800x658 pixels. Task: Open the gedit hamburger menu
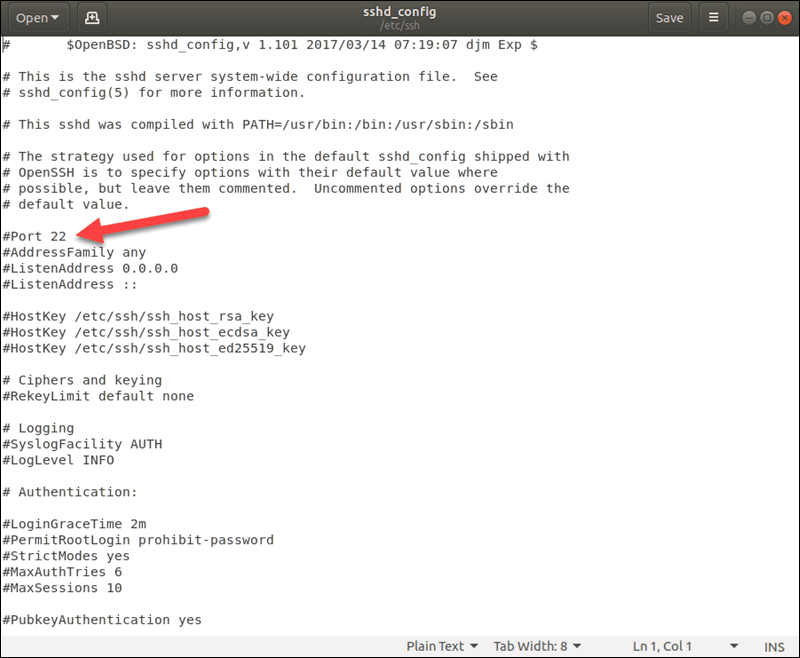coord(716,17)
